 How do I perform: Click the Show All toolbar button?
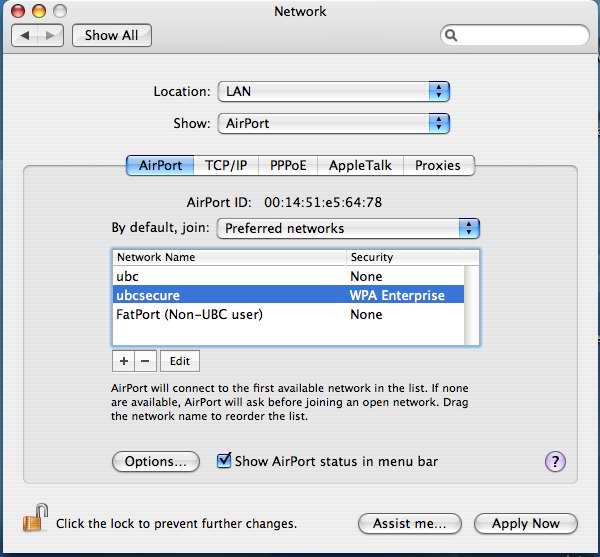[x=111, y=35]
